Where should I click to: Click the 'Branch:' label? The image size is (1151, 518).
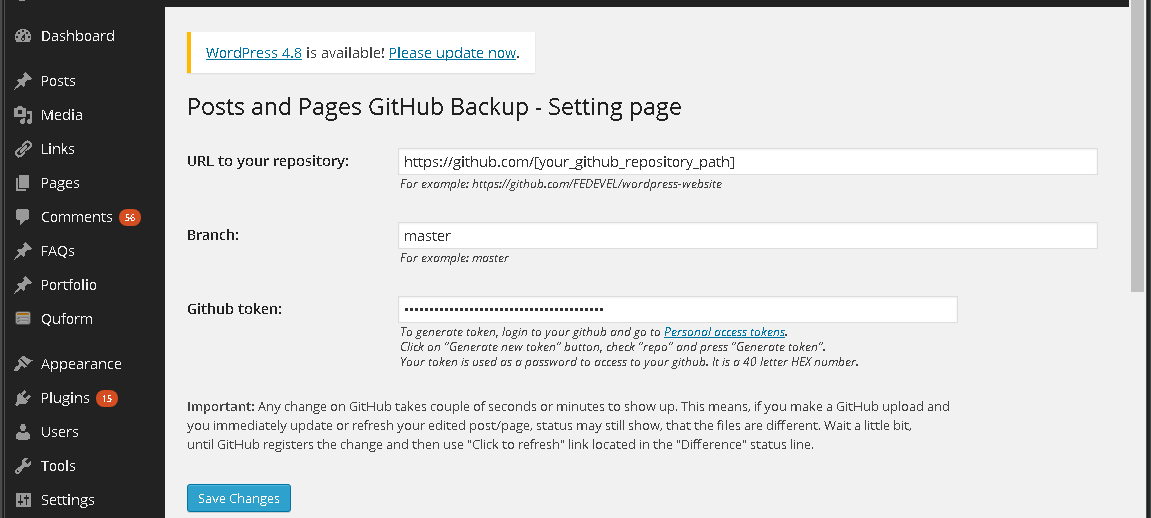tap(214, 235)
